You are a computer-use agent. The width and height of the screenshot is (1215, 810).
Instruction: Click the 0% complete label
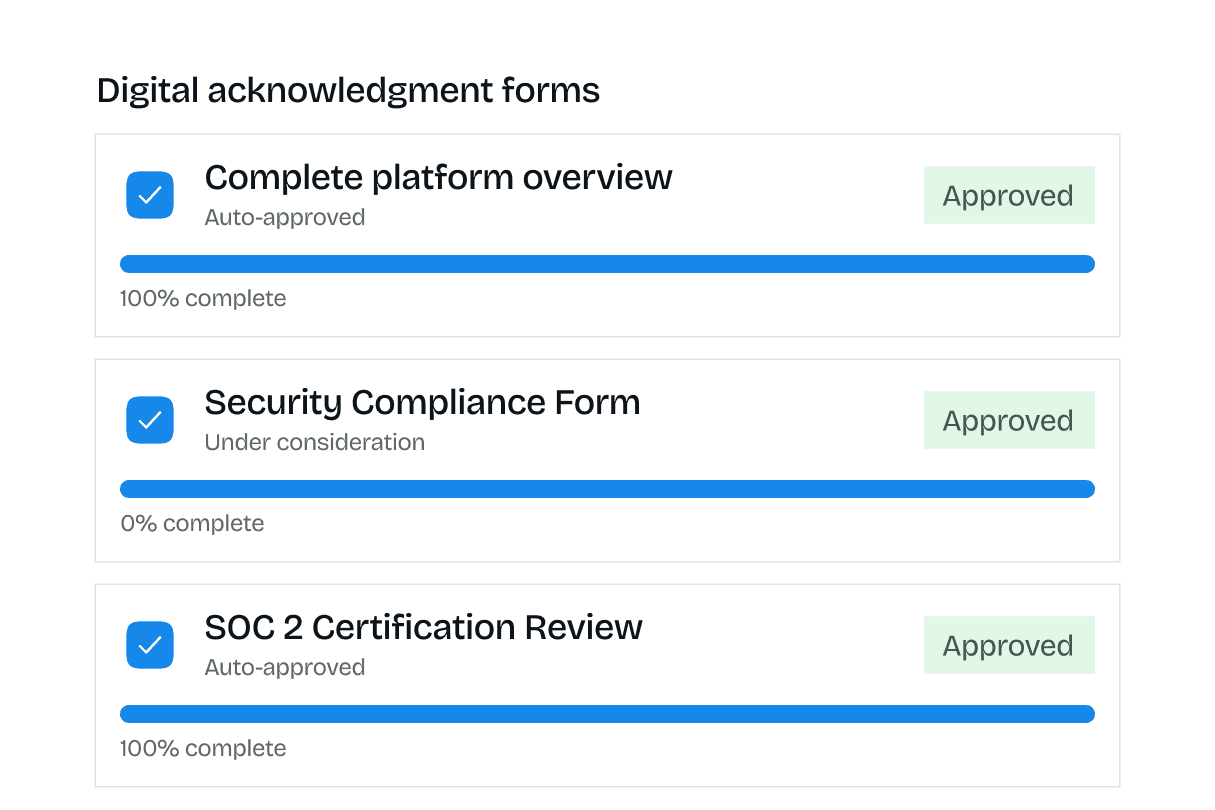(x=192, y=523)
